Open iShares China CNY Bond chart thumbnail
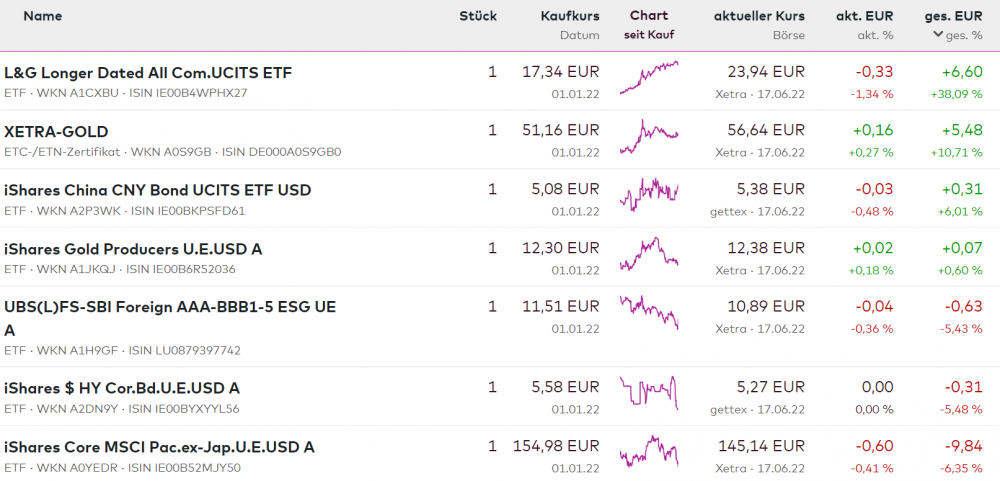 649,194
